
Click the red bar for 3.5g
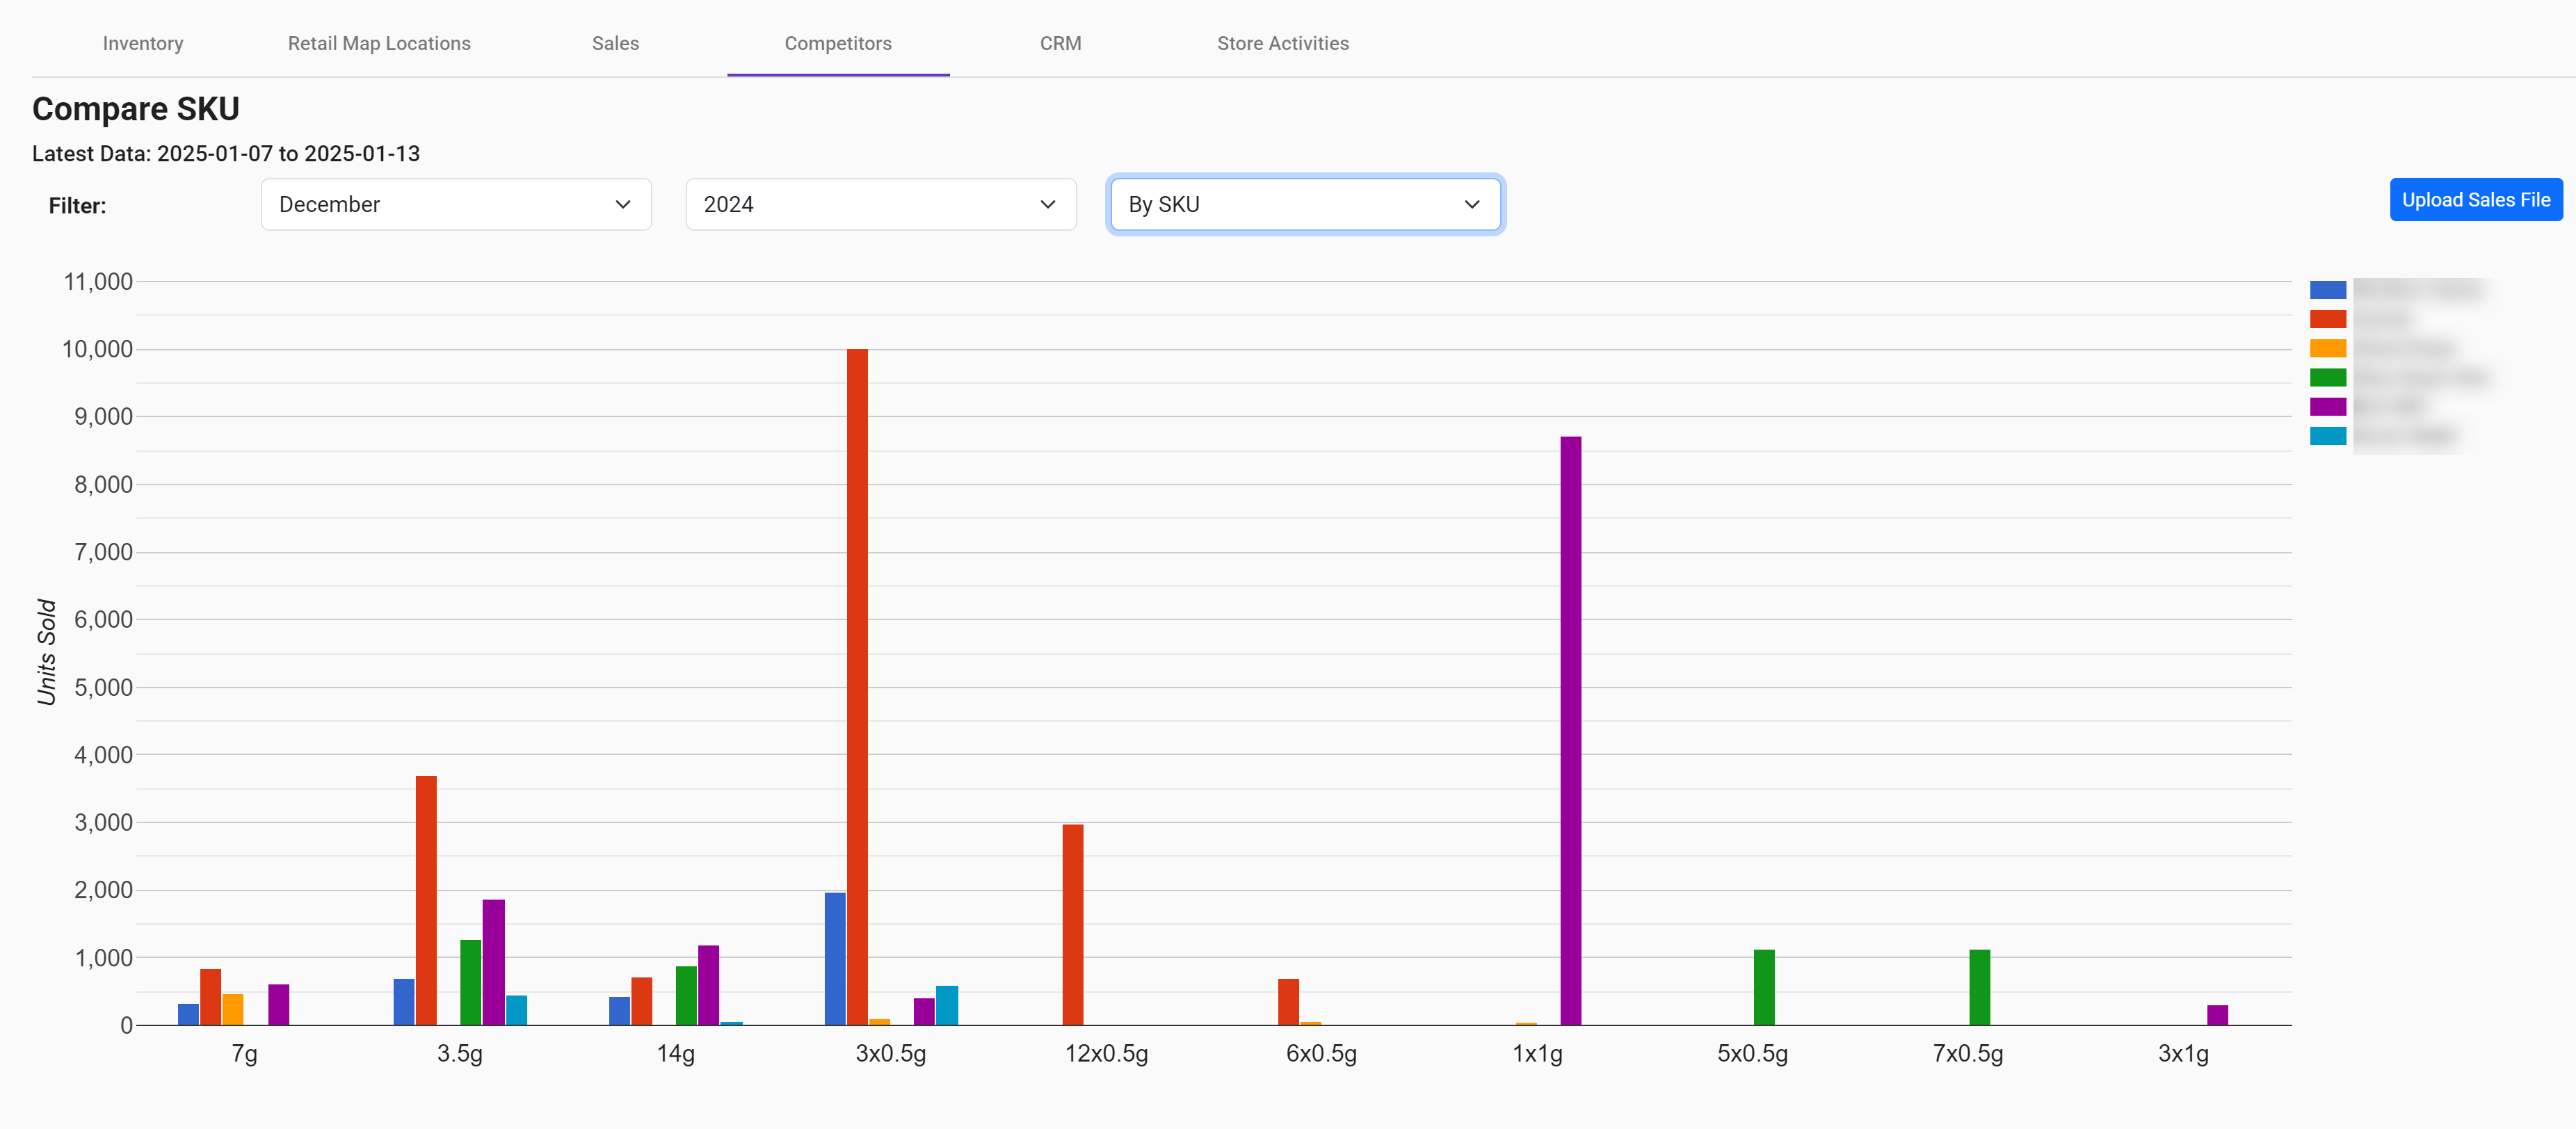click(x=426, y=900)
